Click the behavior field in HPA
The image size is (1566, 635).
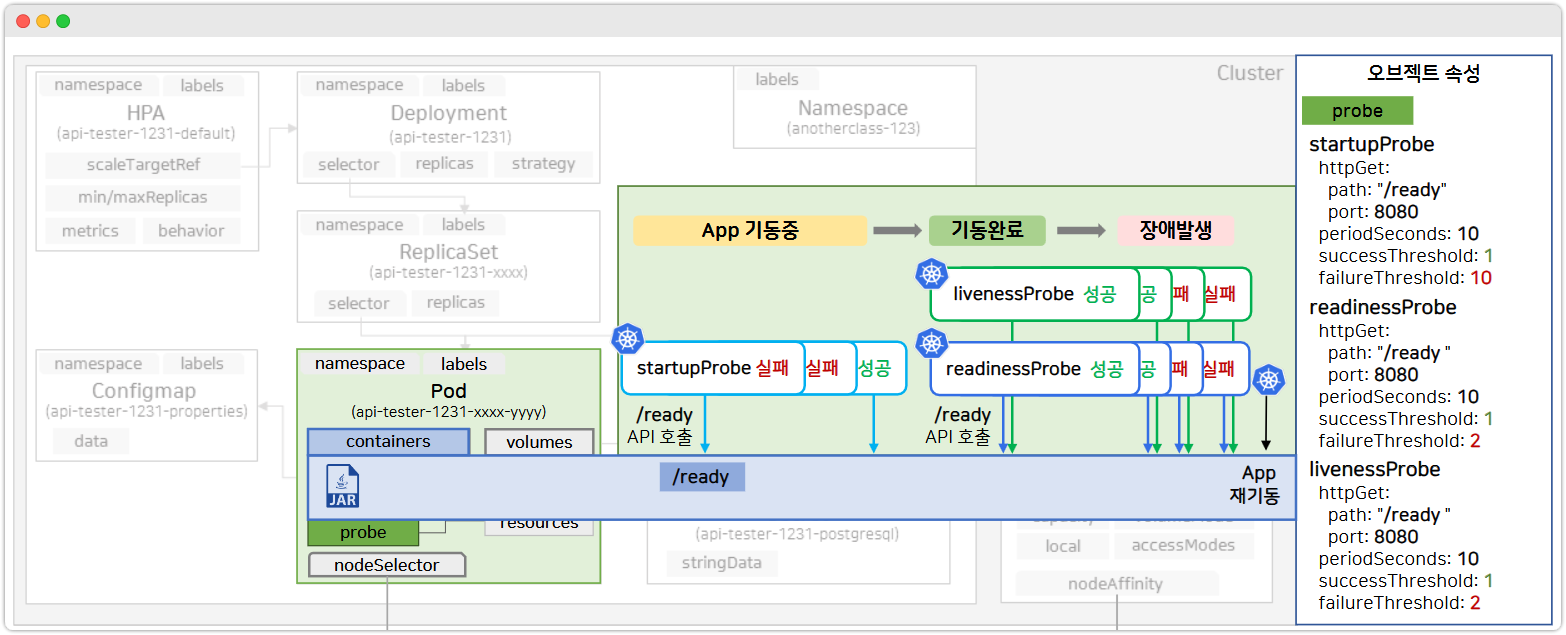click(x=191, y=231)
